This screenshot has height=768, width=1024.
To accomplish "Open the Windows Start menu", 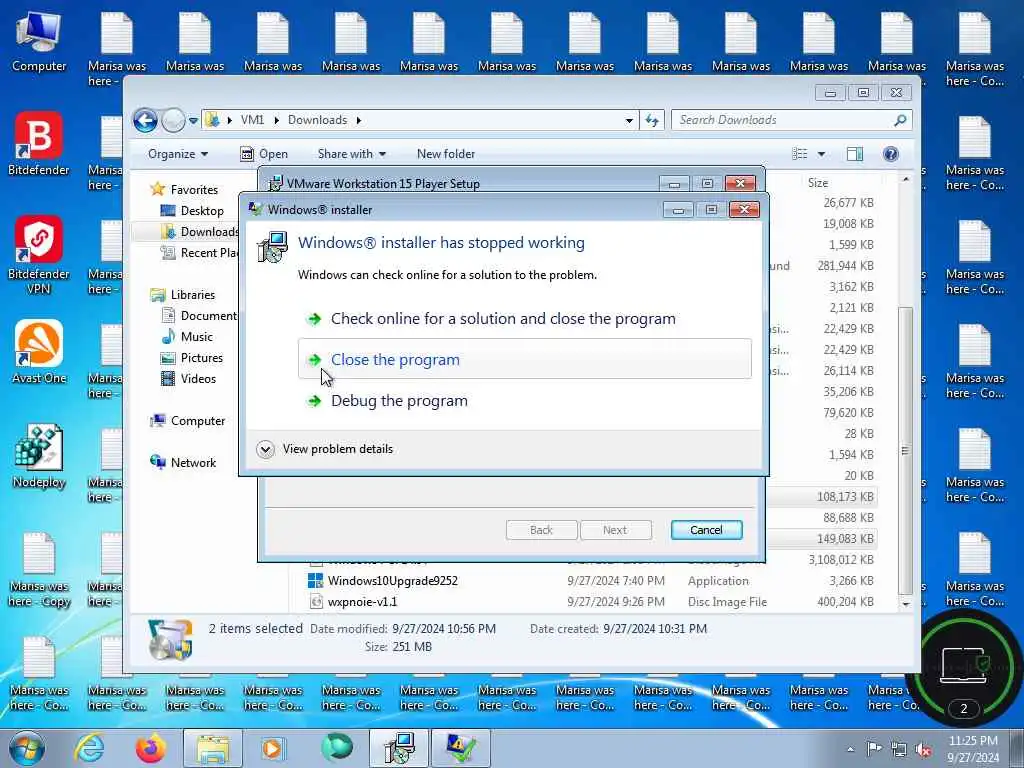I will pyautogui.click(x=26, y=748).
